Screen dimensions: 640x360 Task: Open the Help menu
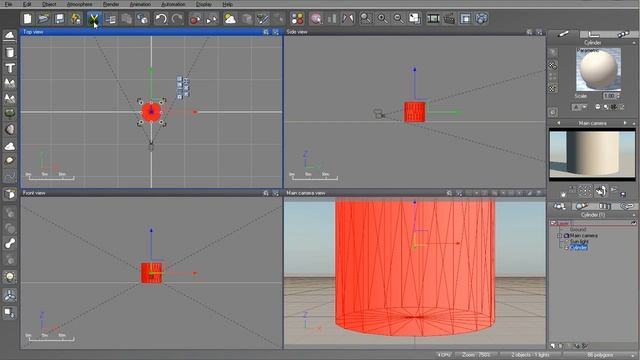[227, 4]
